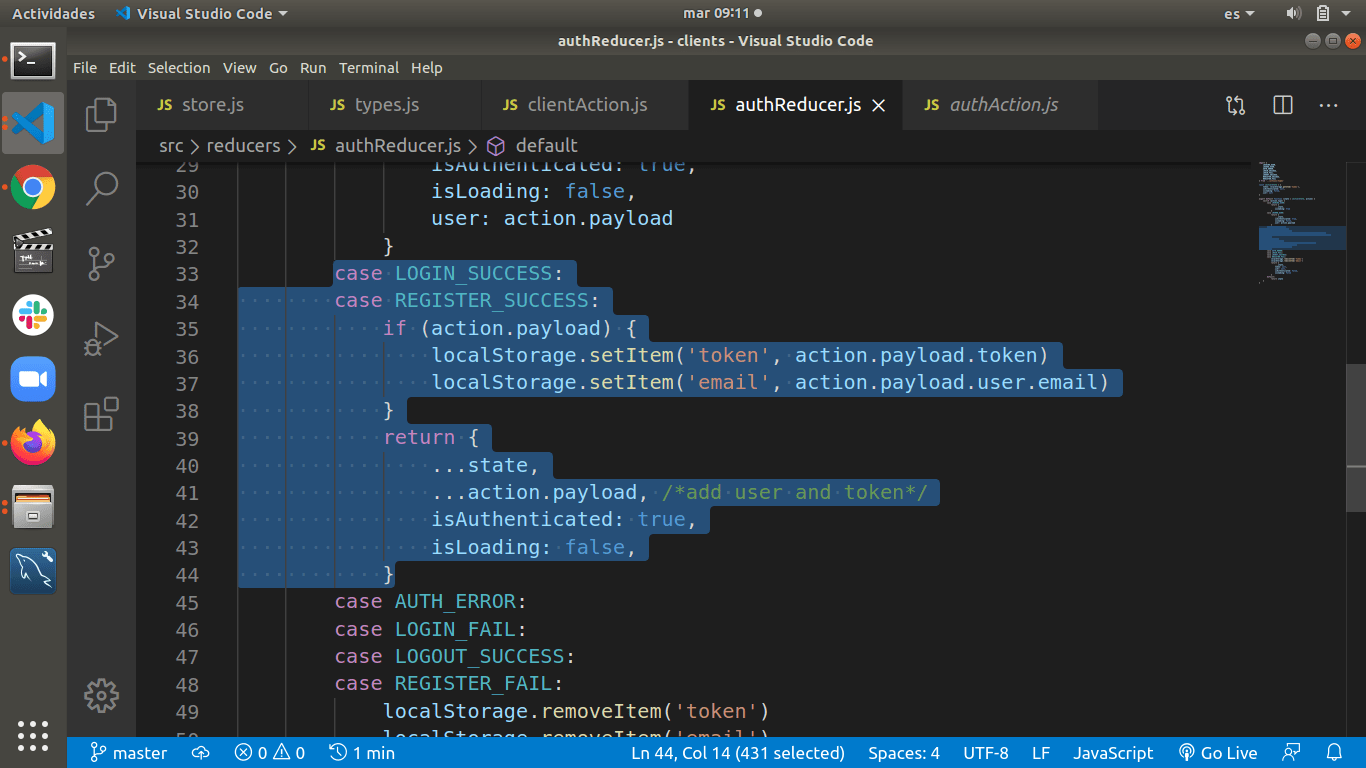Screen dimensions: 1366x768
Task: Open the File menu
Action: 85,68
